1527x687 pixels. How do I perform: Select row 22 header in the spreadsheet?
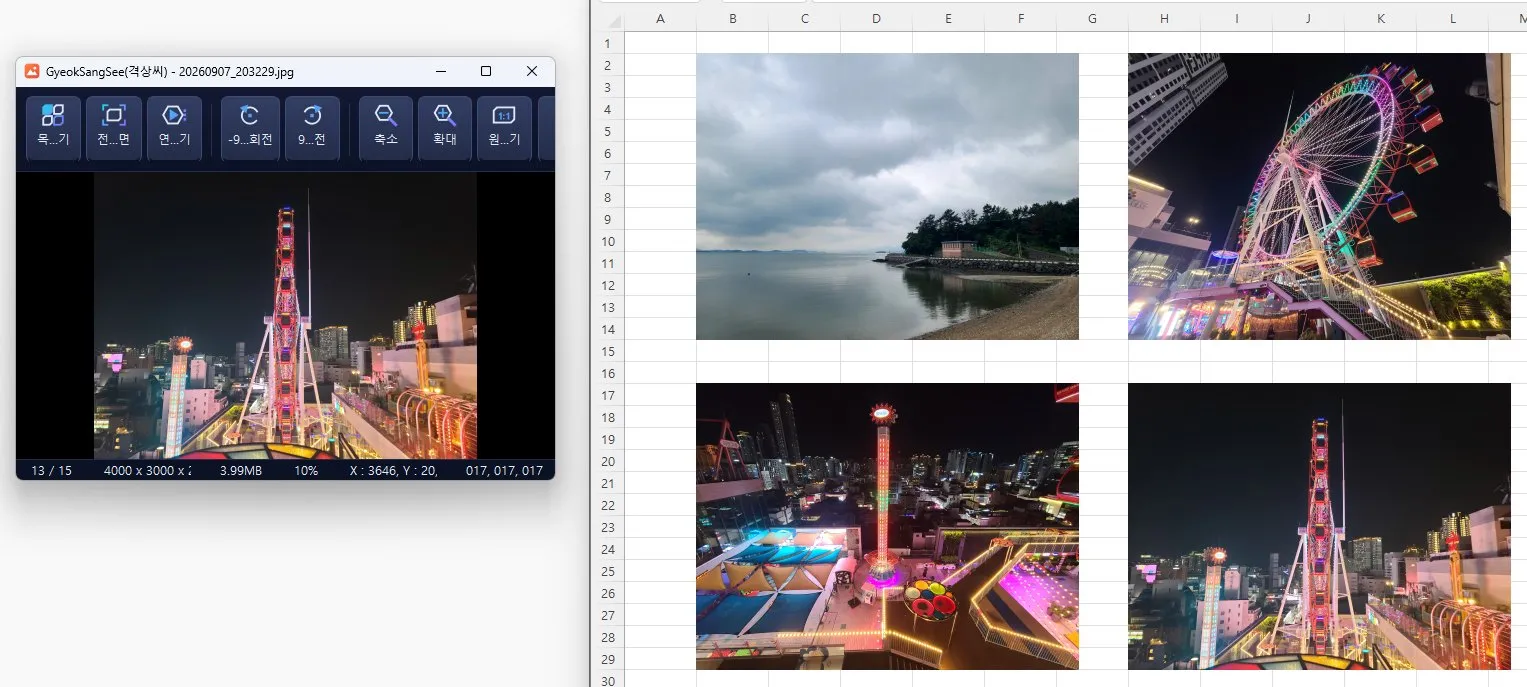coord(607,505)
